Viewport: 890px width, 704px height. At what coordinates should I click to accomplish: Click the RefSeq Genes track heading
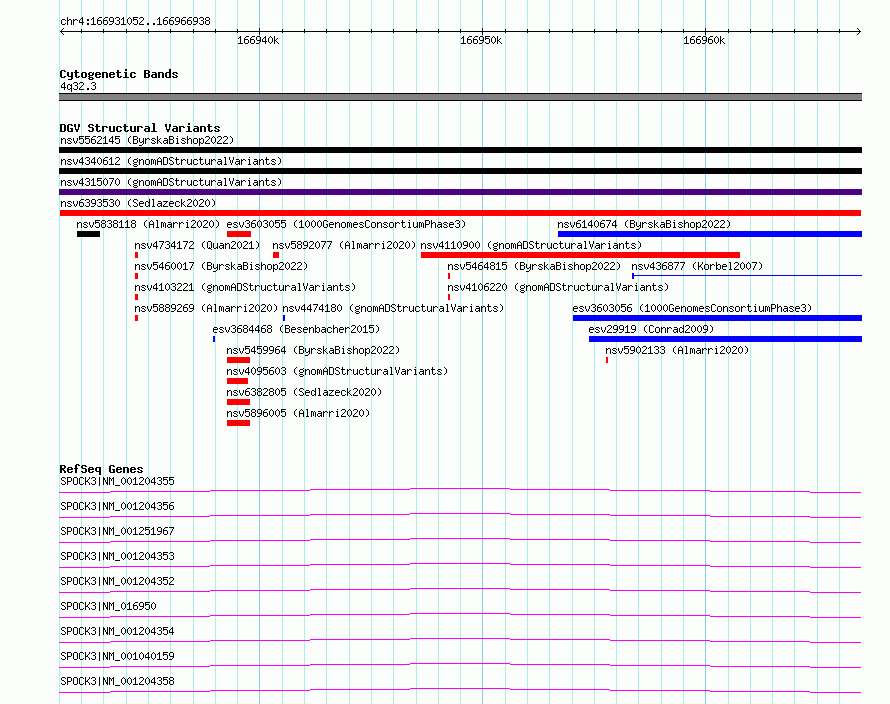(101, 469)
